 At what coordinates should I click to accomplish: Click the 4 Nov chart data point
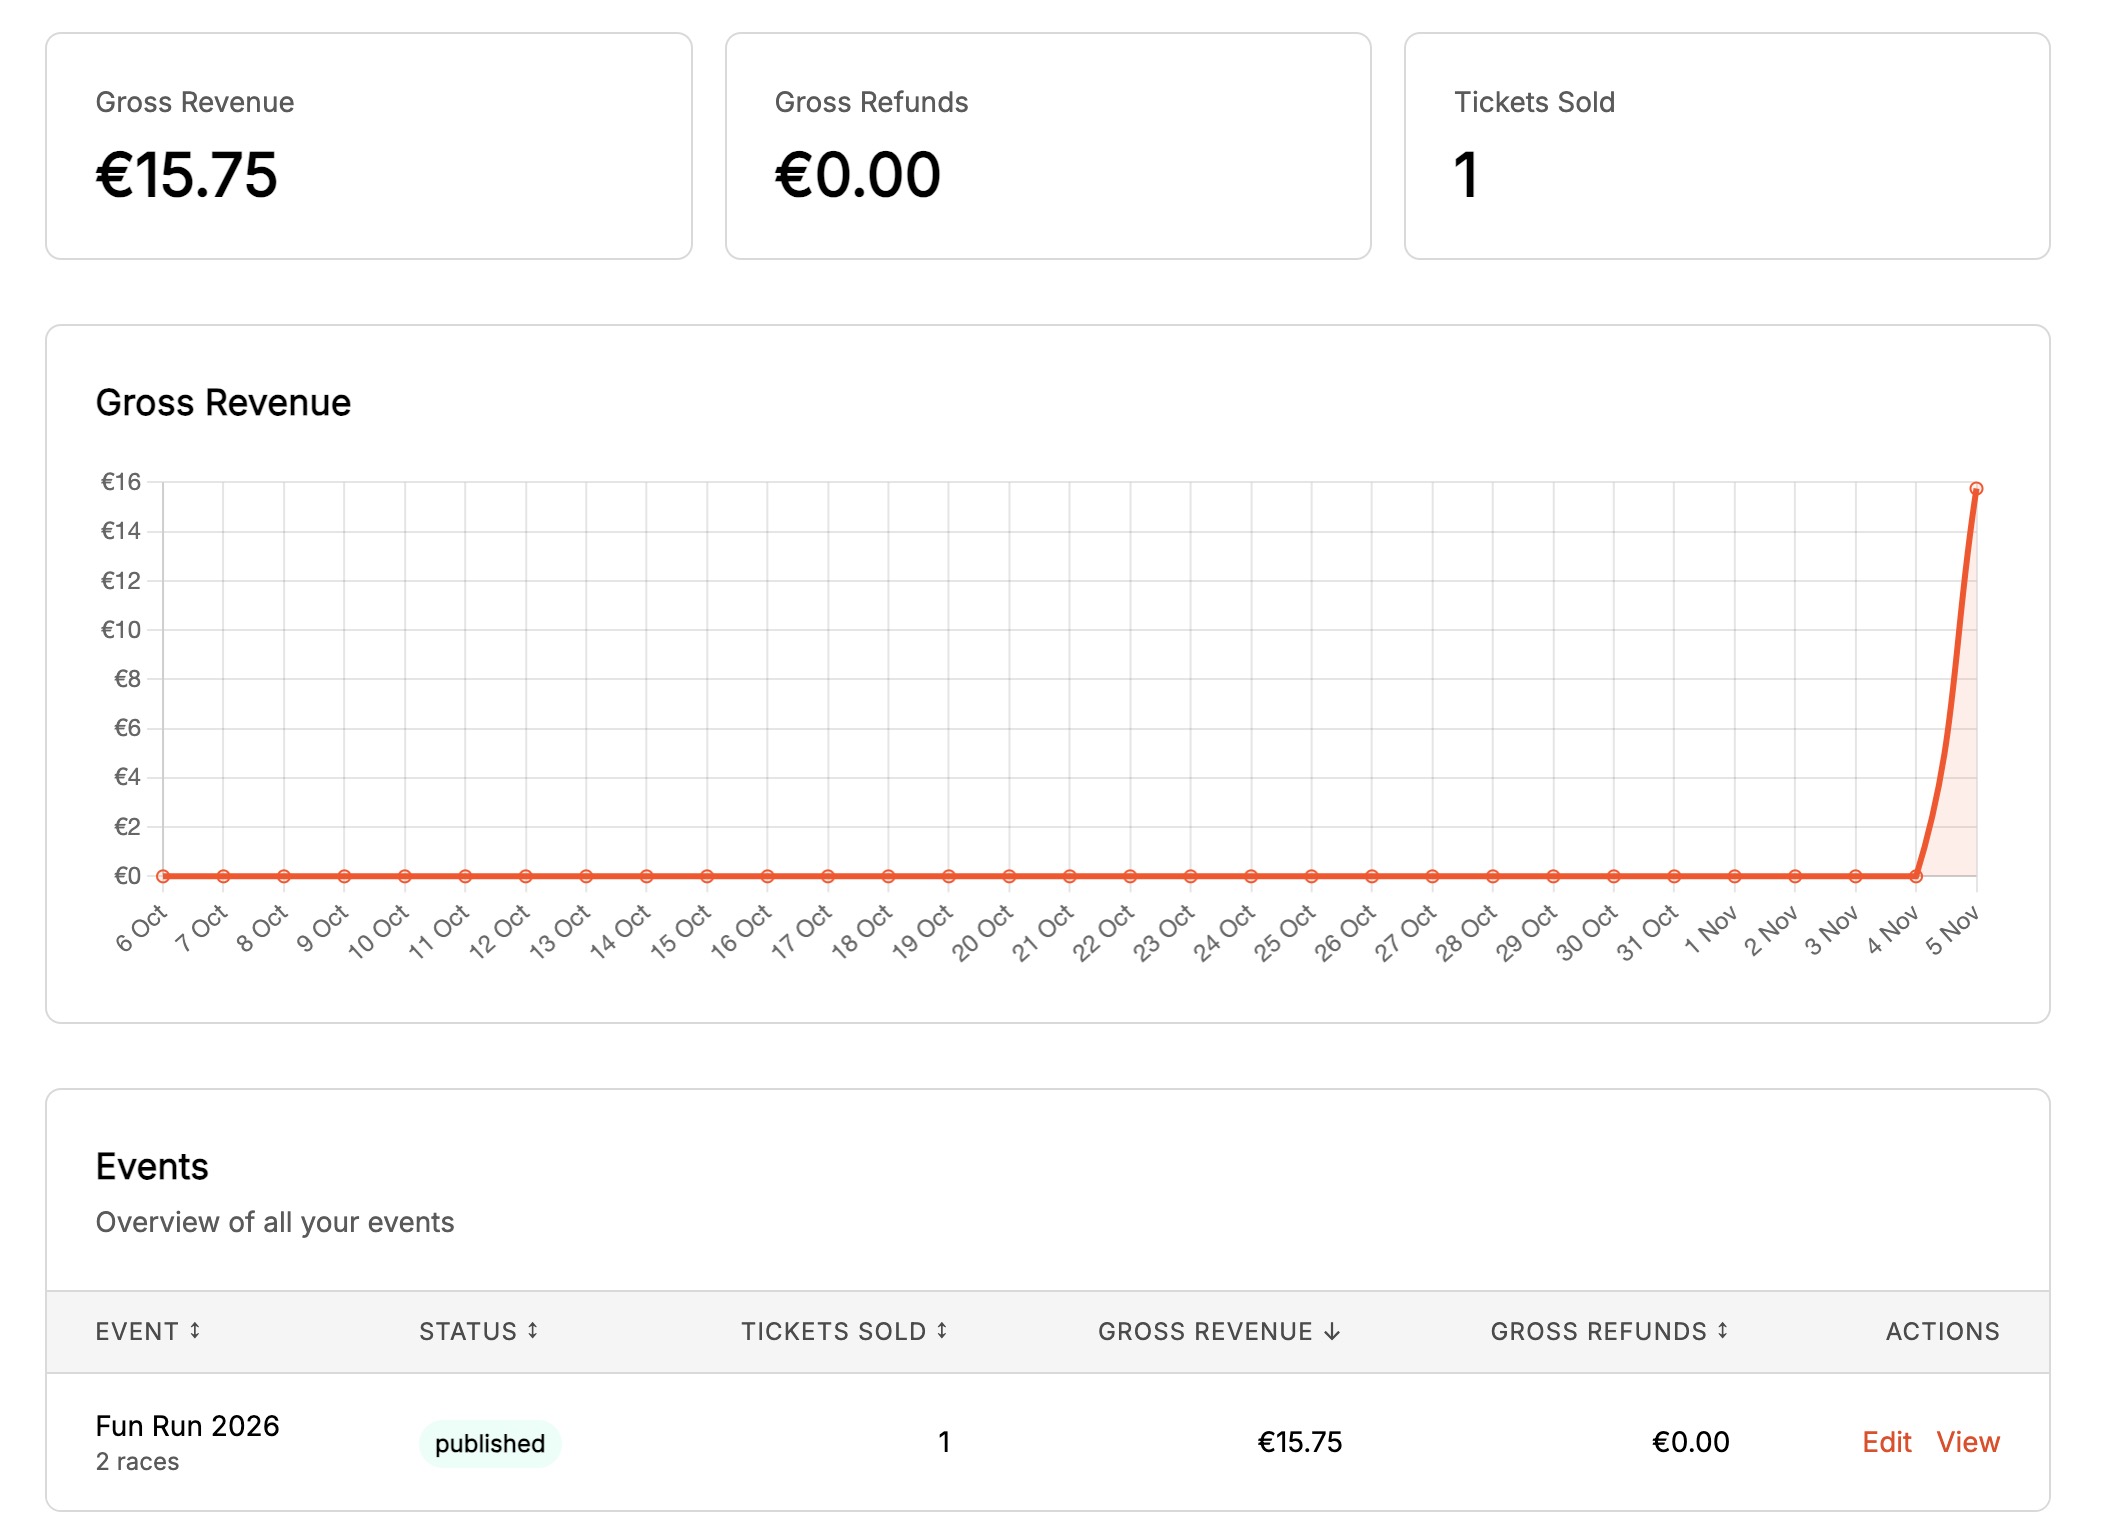tap(1916, 876)
